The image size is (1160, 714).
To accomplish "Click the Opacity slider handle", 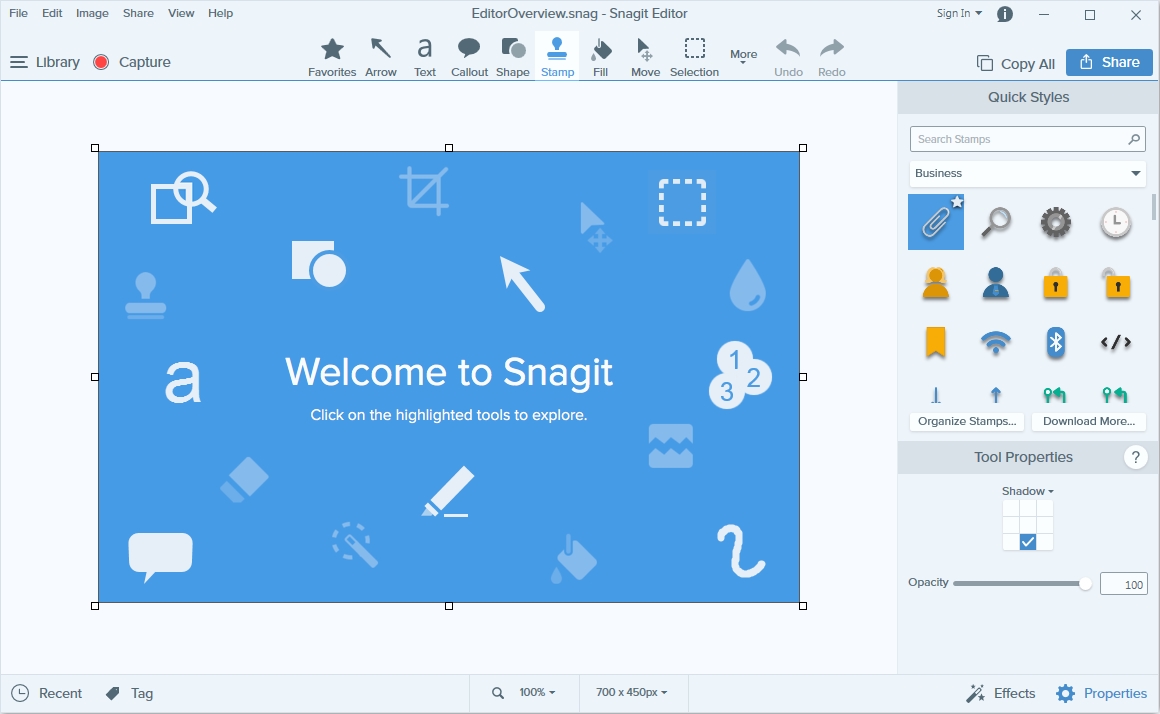I will [1085, 584].
